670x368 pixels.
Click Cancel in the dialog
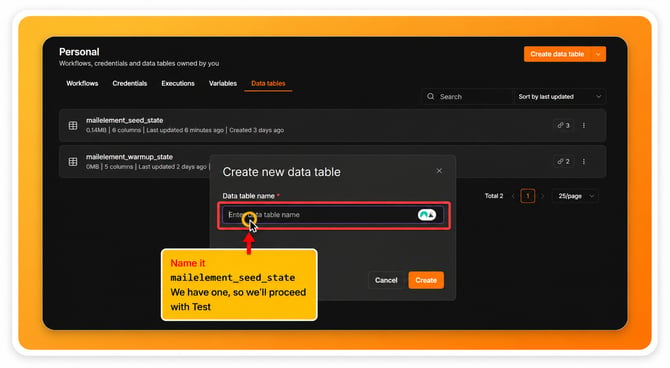coord(386,280)
